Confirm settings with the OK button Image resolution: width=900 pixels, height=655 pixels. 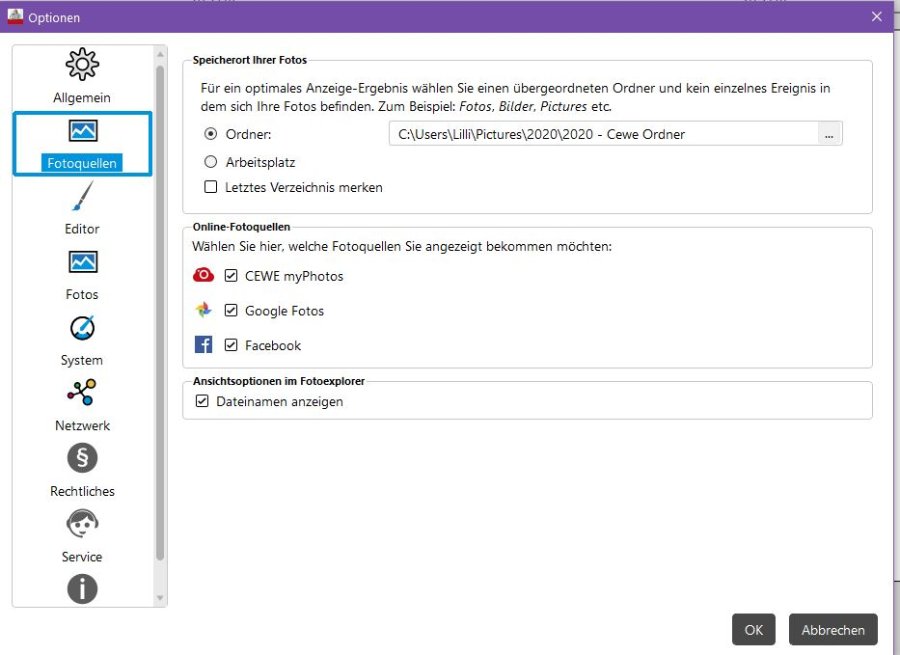(753, 630)
